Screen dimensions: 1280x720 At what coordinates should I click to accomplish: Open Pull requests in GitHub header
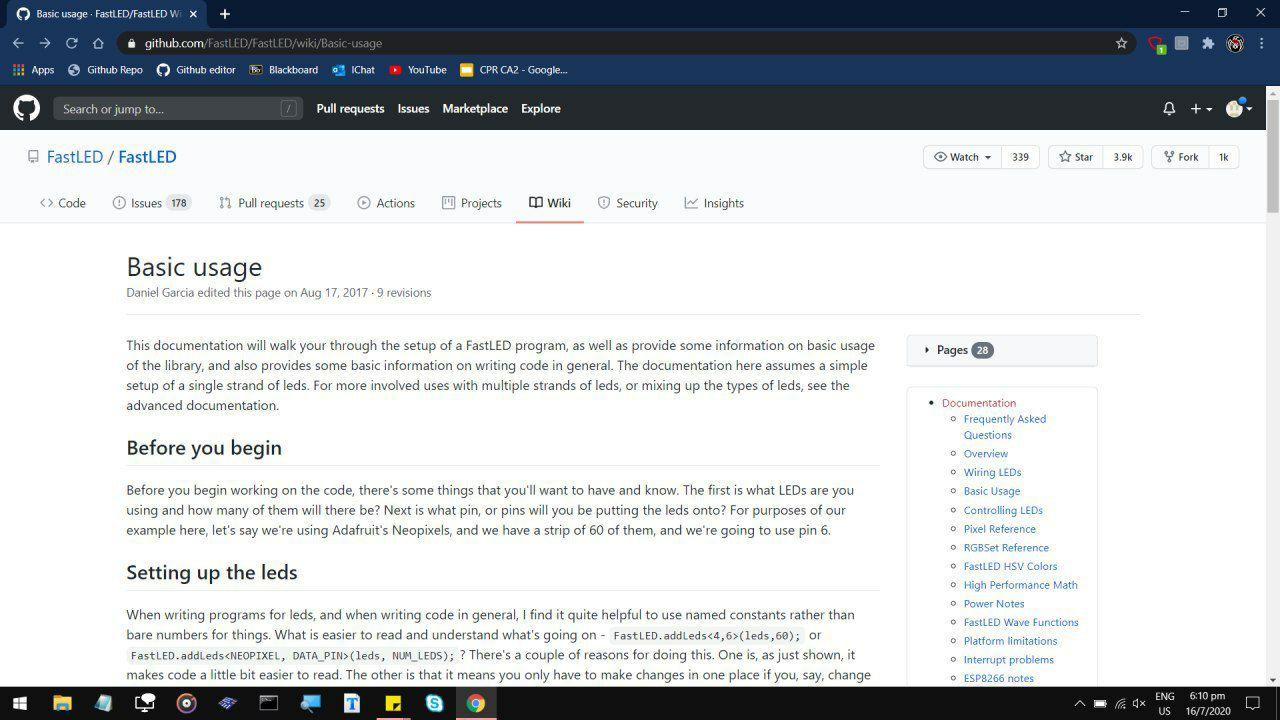[x=350, y=108]
